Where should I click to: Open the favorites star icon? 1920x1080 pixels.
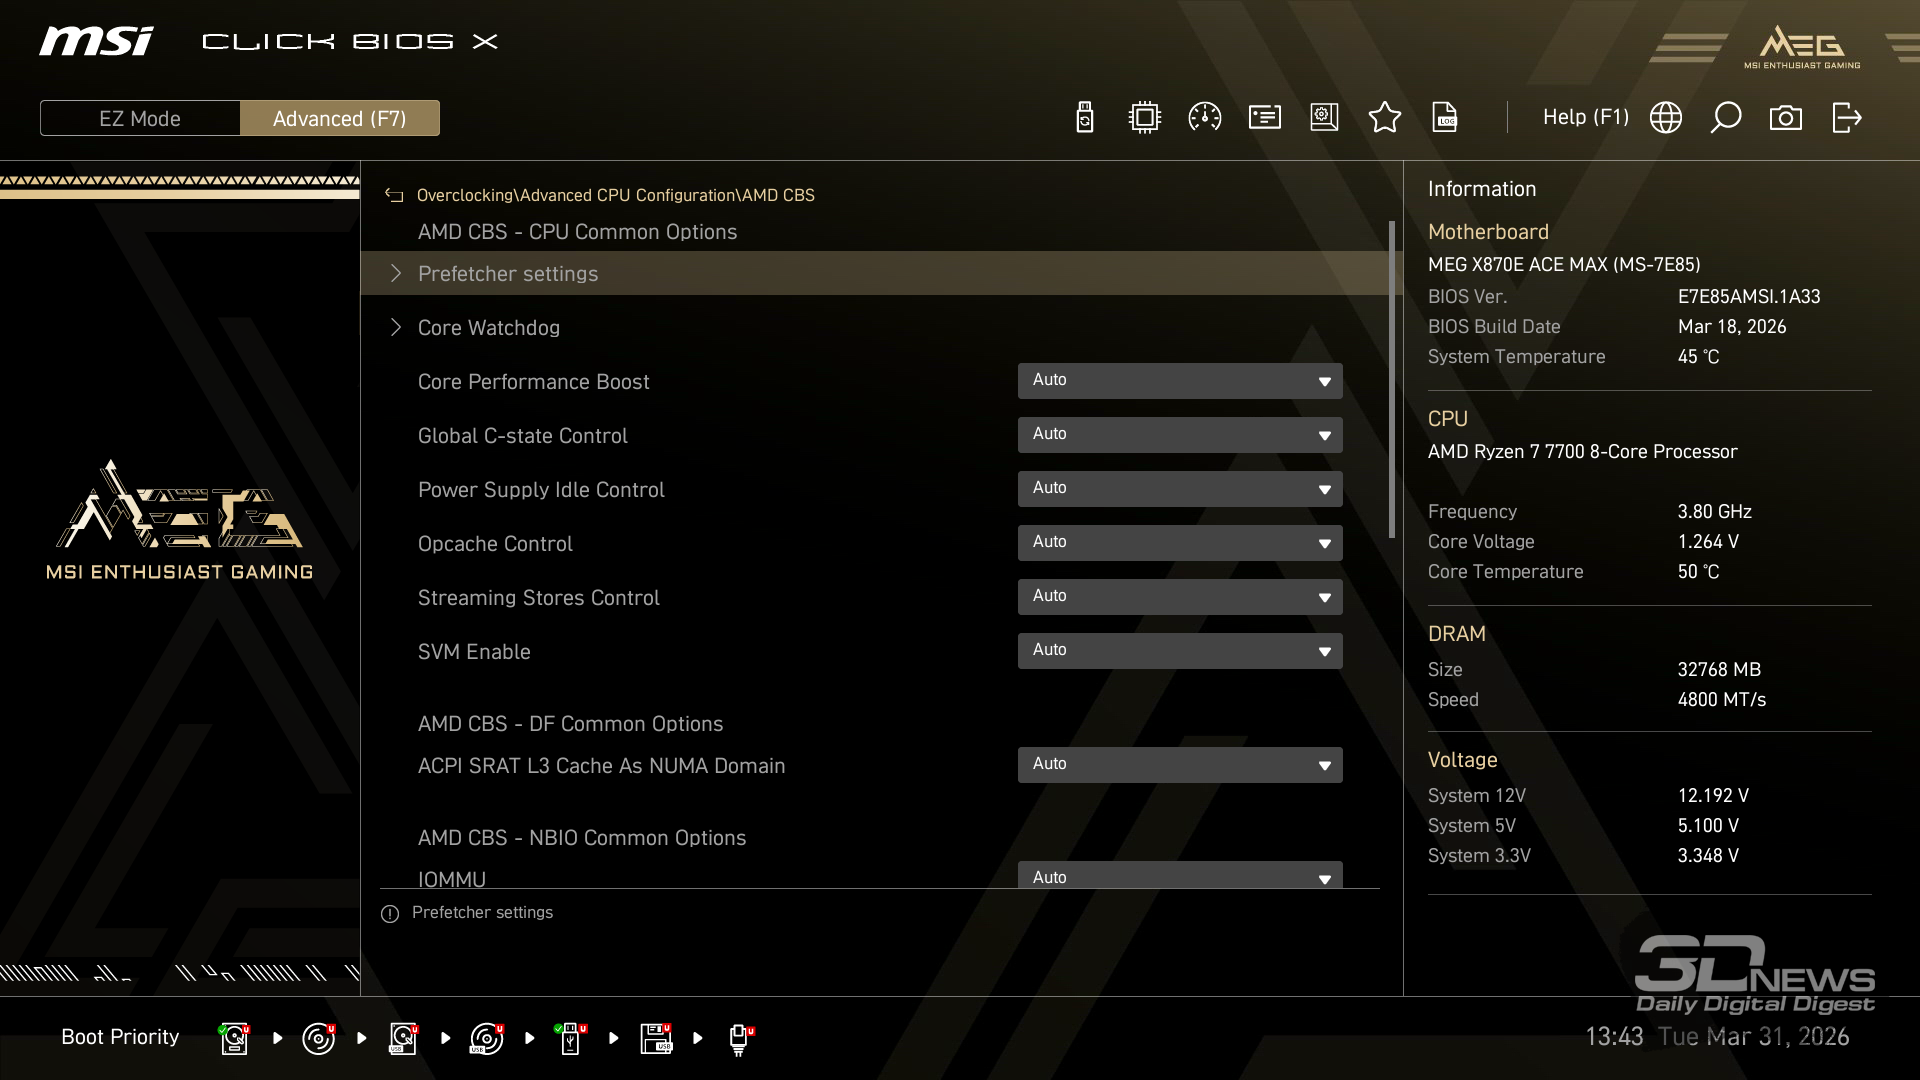[1384, 118]
